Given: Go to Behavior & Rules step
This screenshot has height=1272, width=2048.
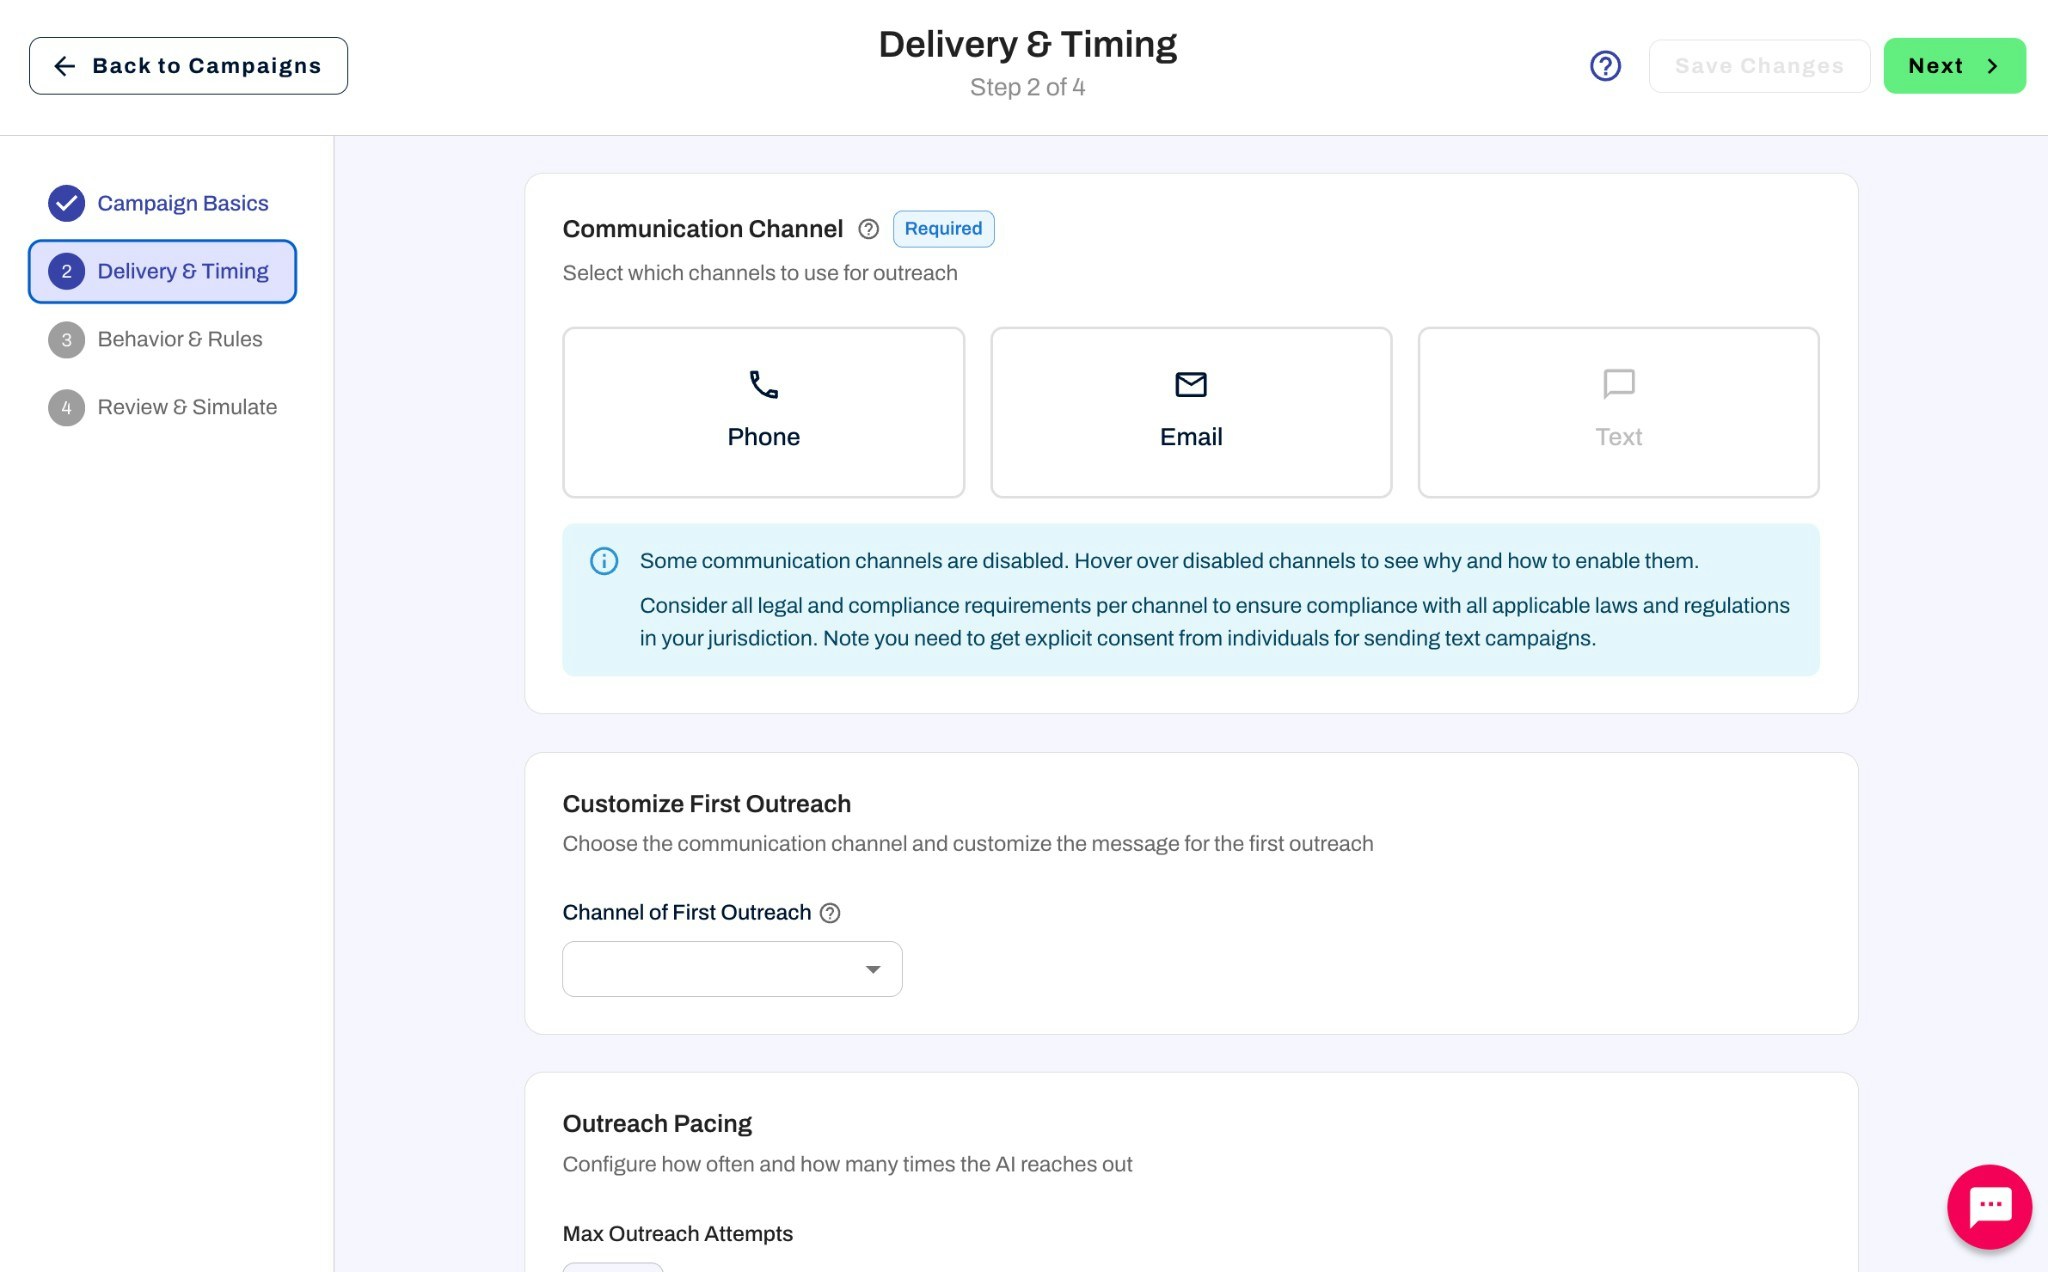Looking at the screenshot, I should click(180, 339).
